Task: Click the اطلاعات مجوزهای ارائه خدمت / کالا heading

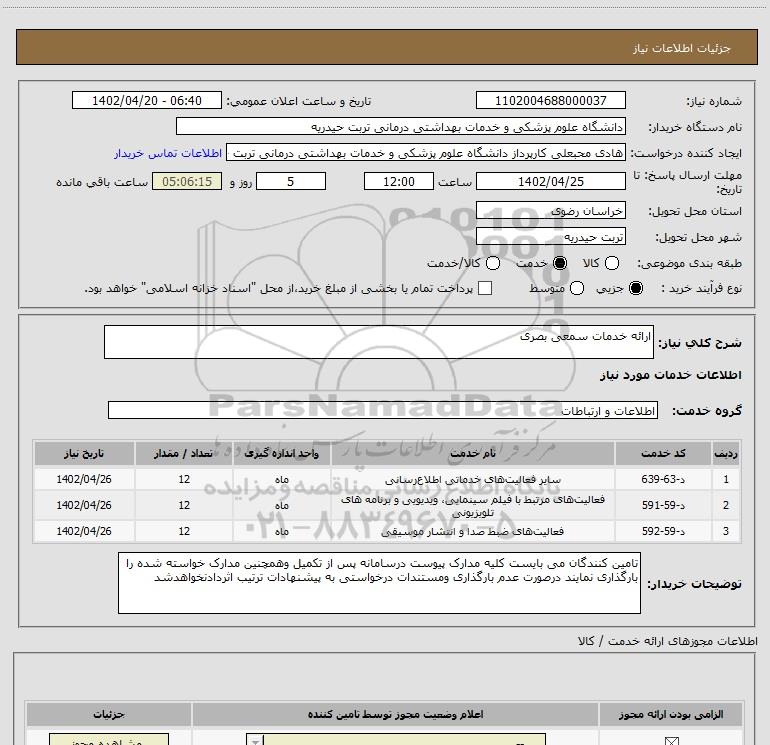Action: click(x=667, y=641)
